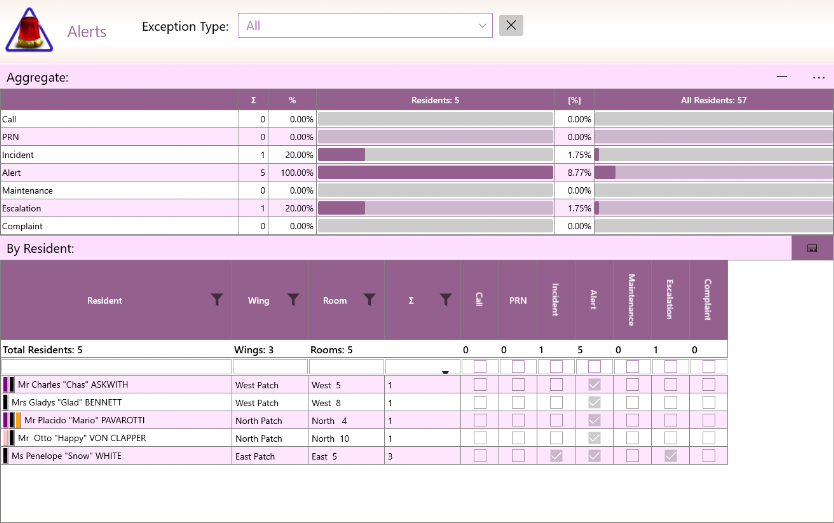
Task: Click the Alert row Residents progress bar
Action: (x=436, y=172)
